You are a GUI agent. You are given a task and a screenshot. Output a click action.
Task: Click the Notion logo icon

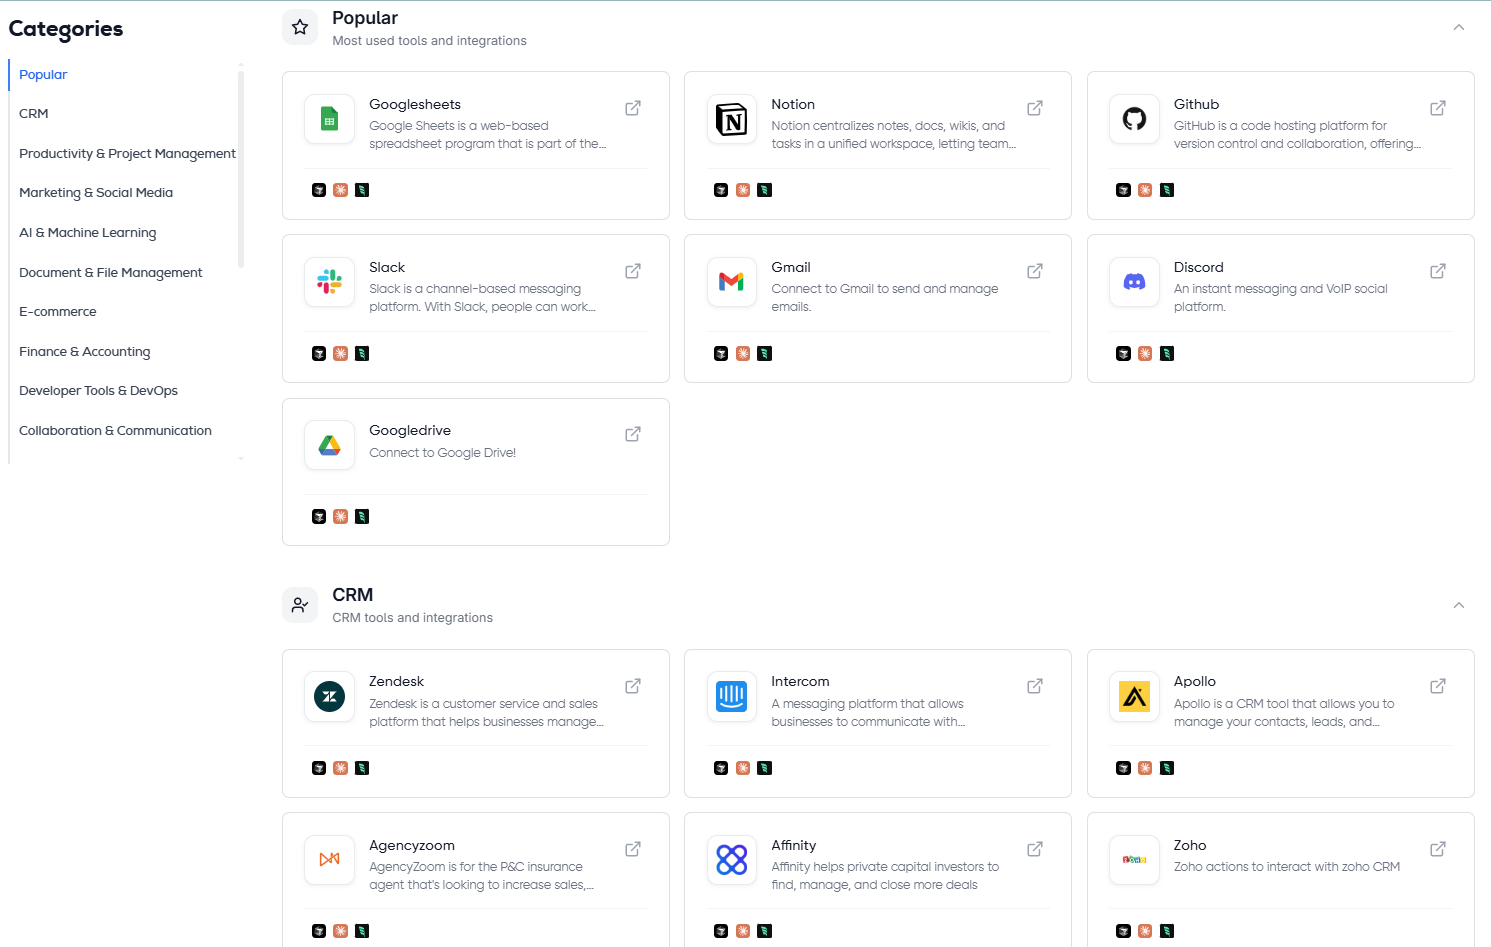pyautogui.click(x=732, y=119)
